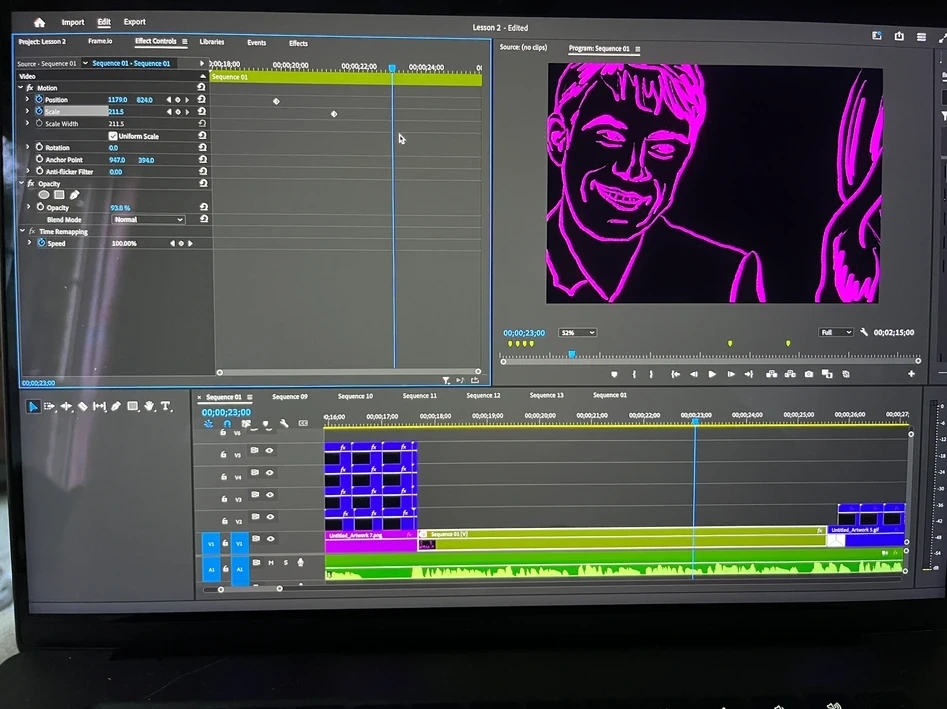Toggle animation stopwatch for Rotation
947x709 pixels.
(39, 147)
